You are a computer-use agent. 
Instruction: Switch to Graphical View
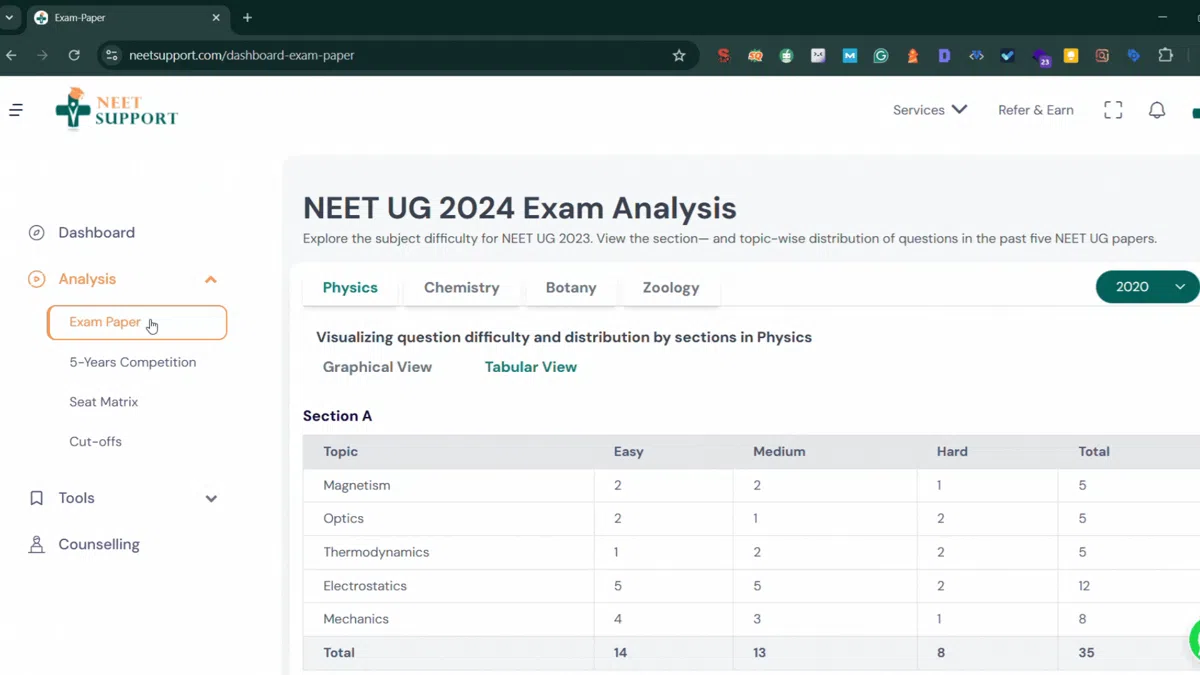(x=377, y=367)
